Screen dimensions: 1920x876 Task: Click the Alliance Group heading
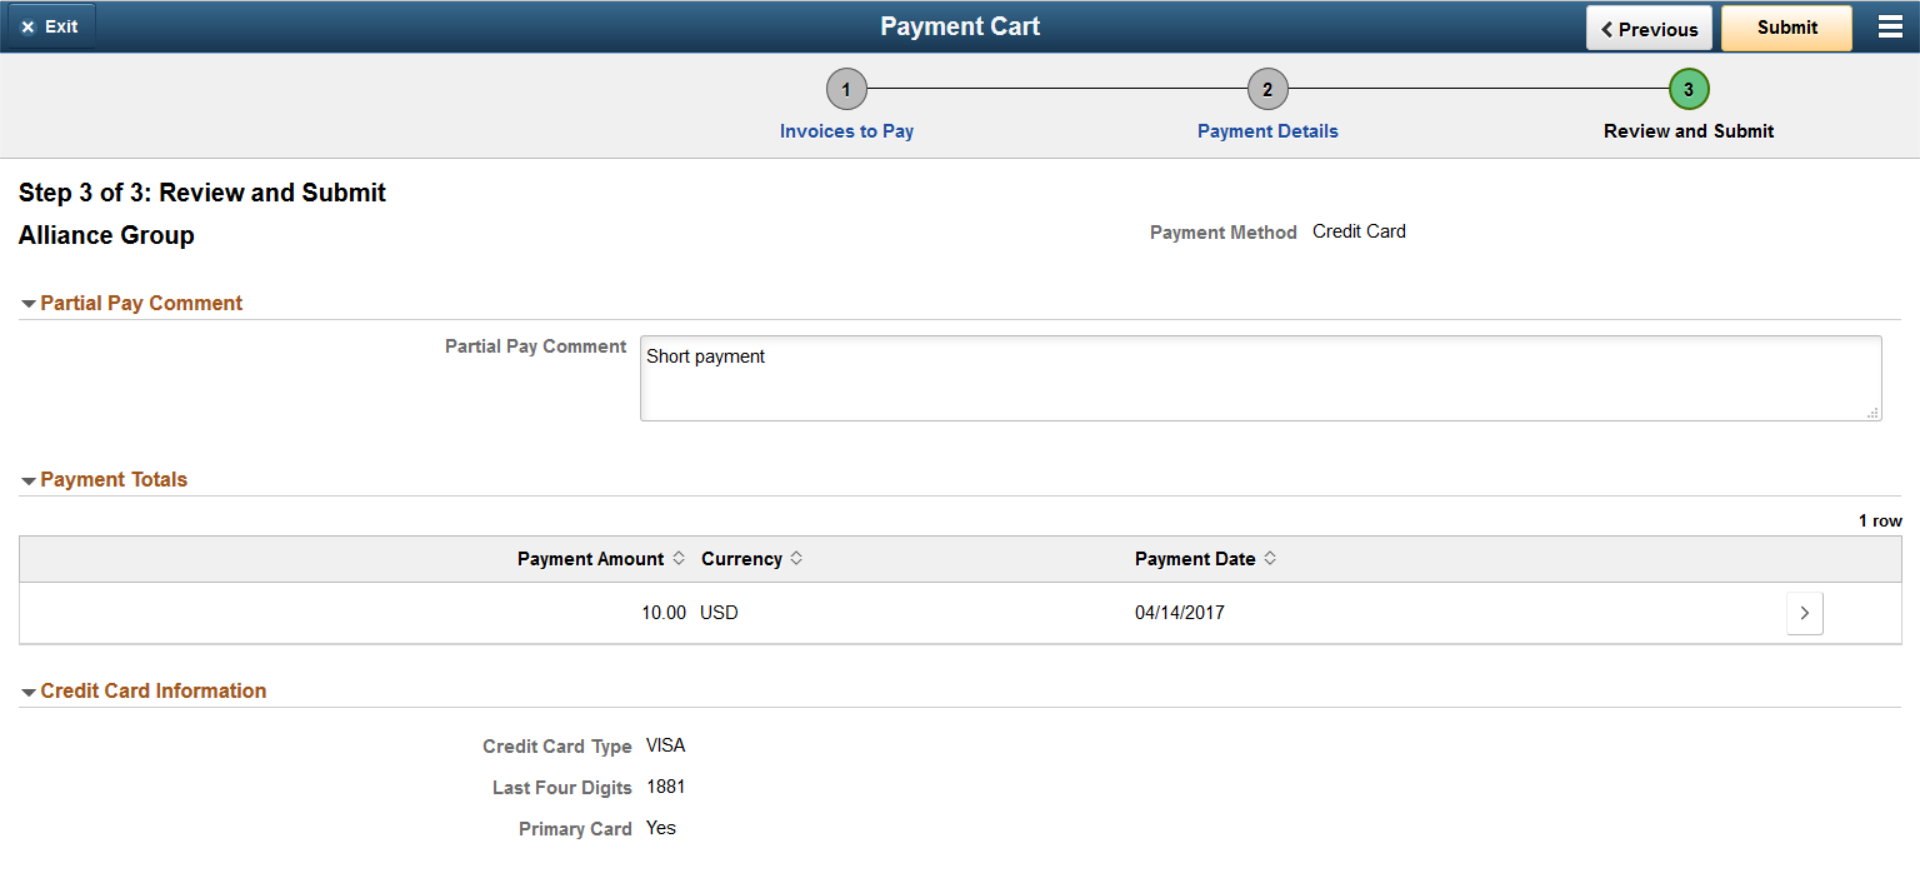(x=106, y=235)
